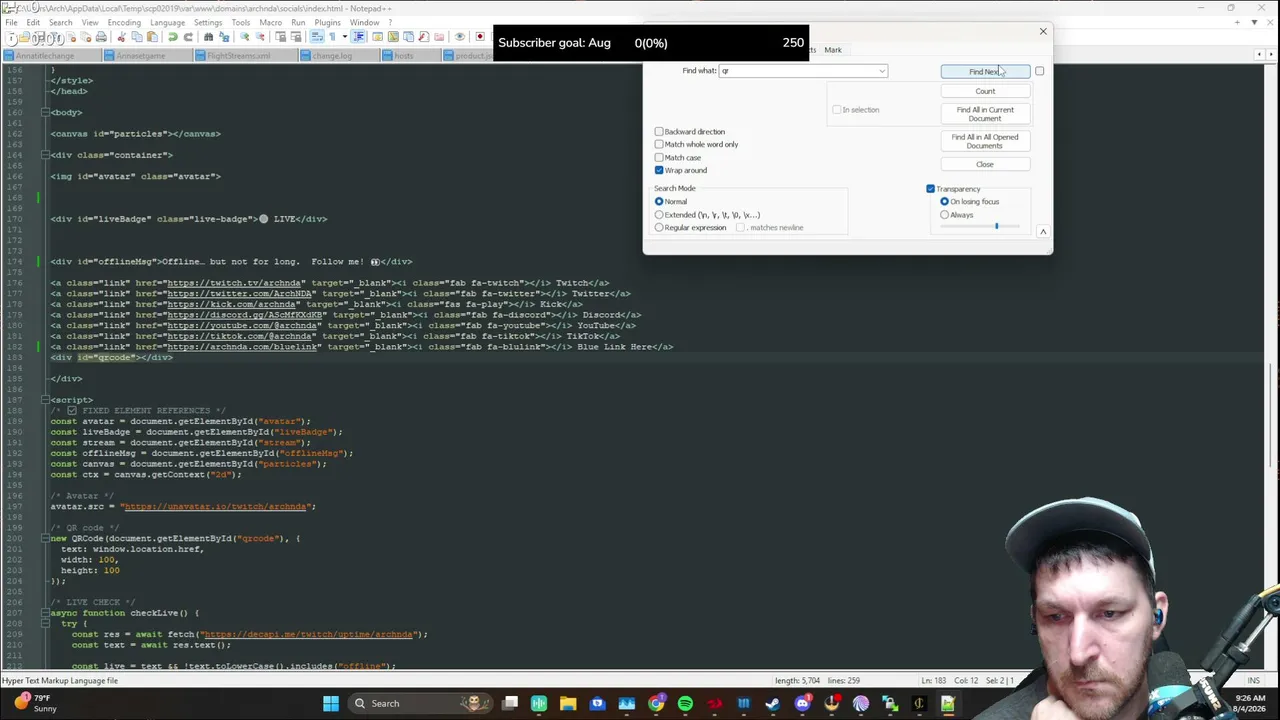Click the Print toolbar icon

click(101, 37)
